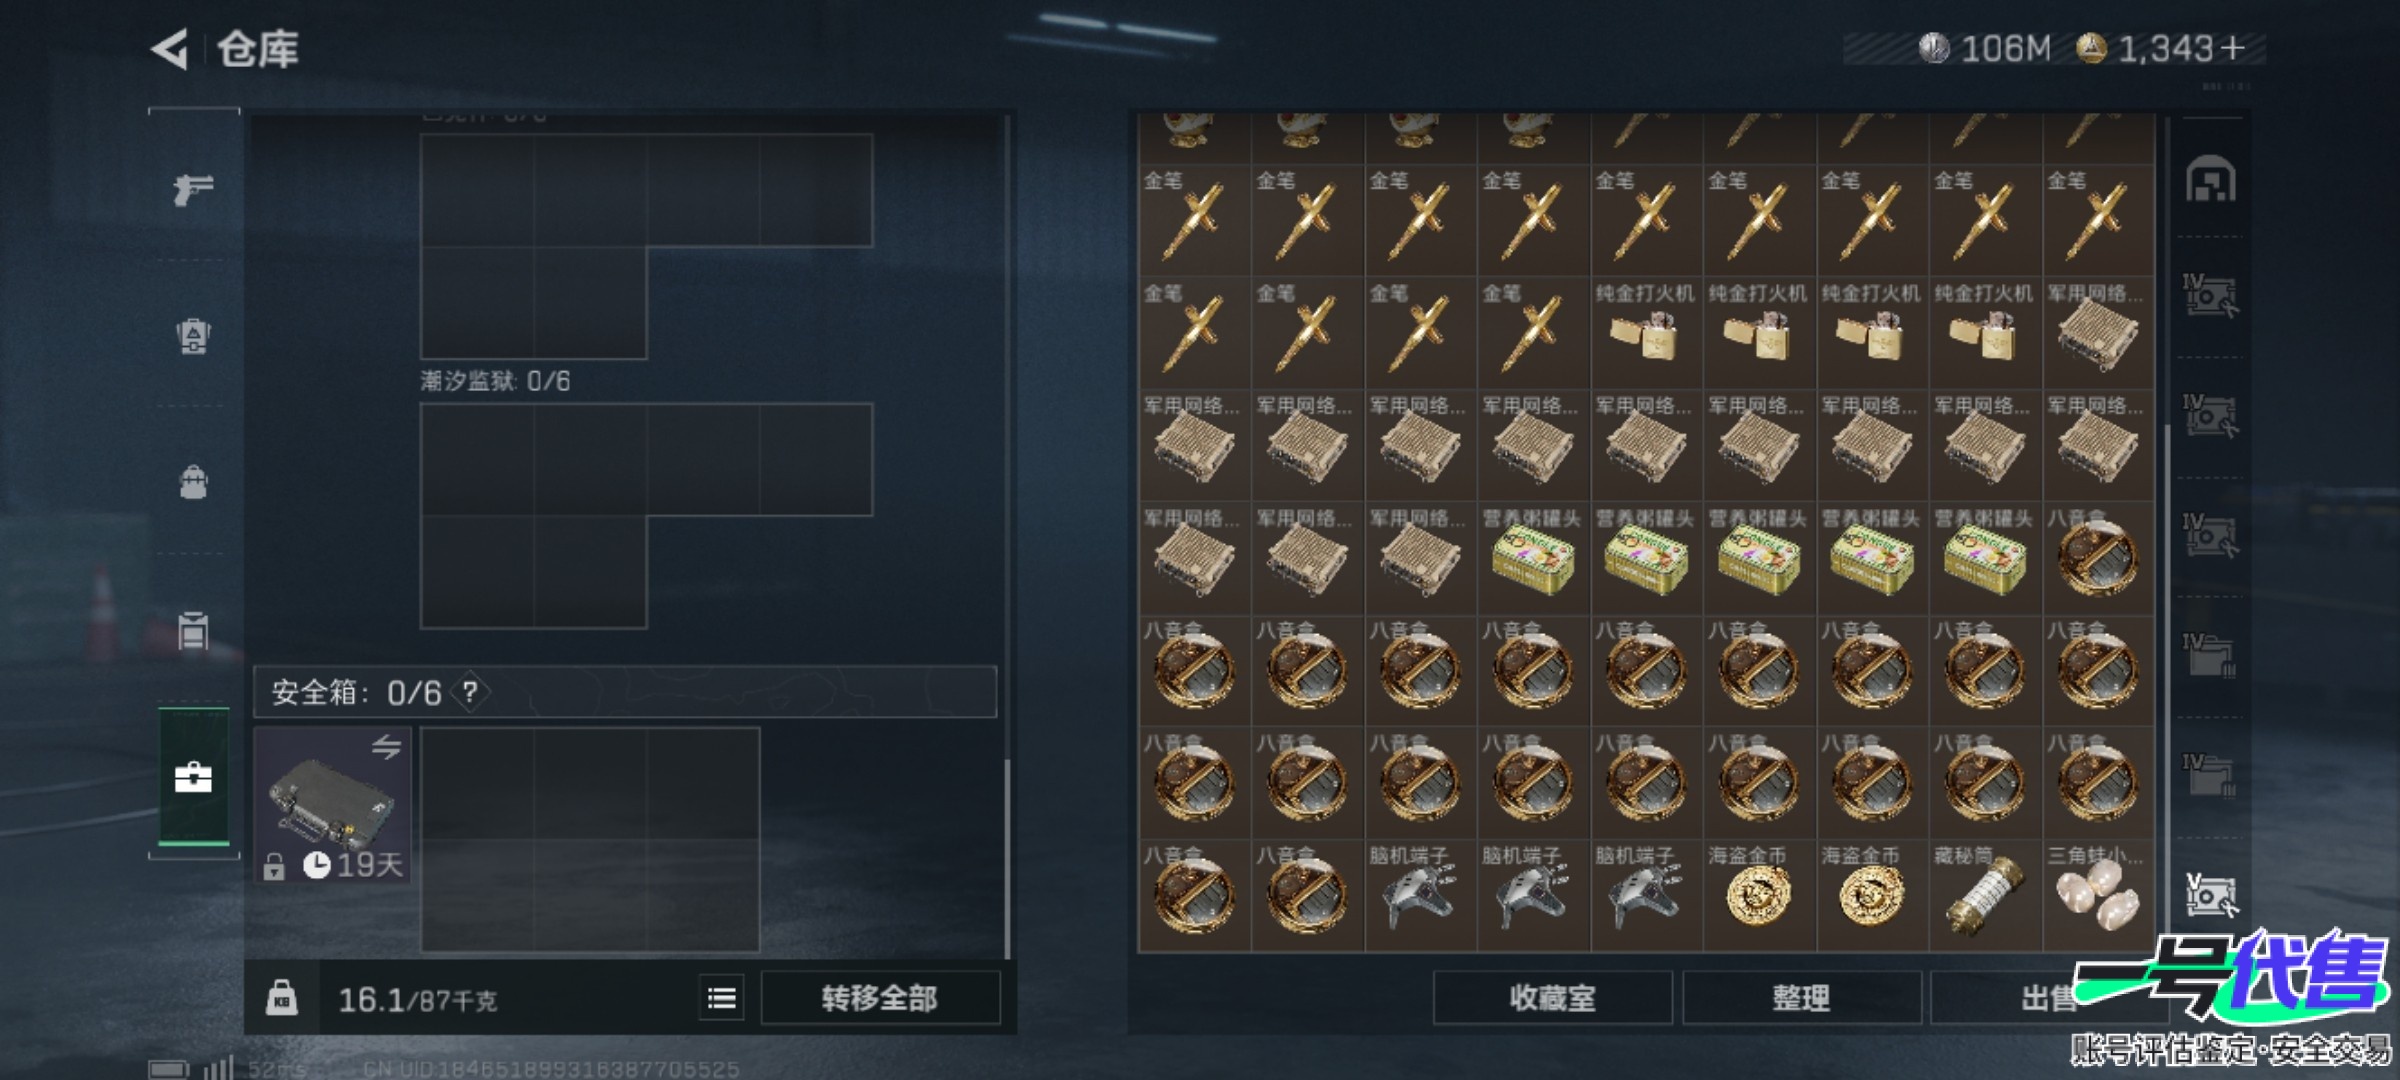Open the safe box briefcase tab
2400x1080 pixels.
pyautogui.click(x=193, y=777)
